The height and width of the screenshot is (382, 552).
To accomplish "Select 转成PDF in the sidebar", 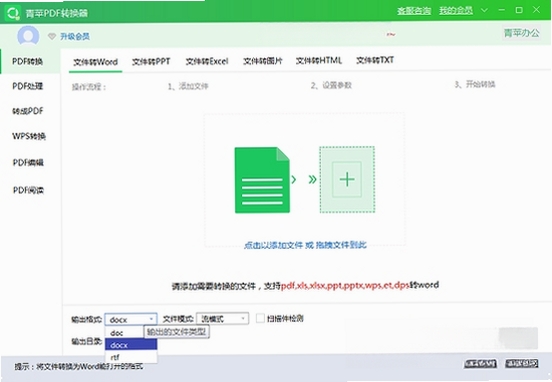I will tap(27, 111).
